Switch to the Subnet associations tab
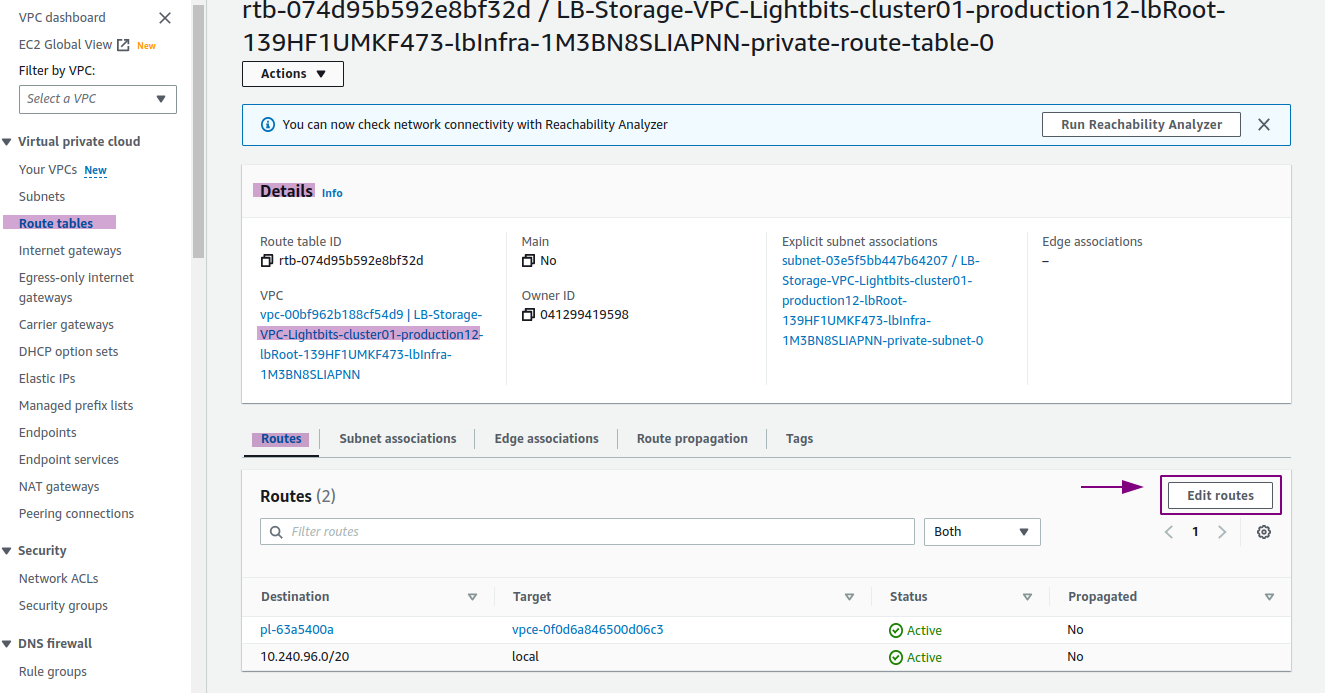1325x693 pixels. tap(398, 439)
